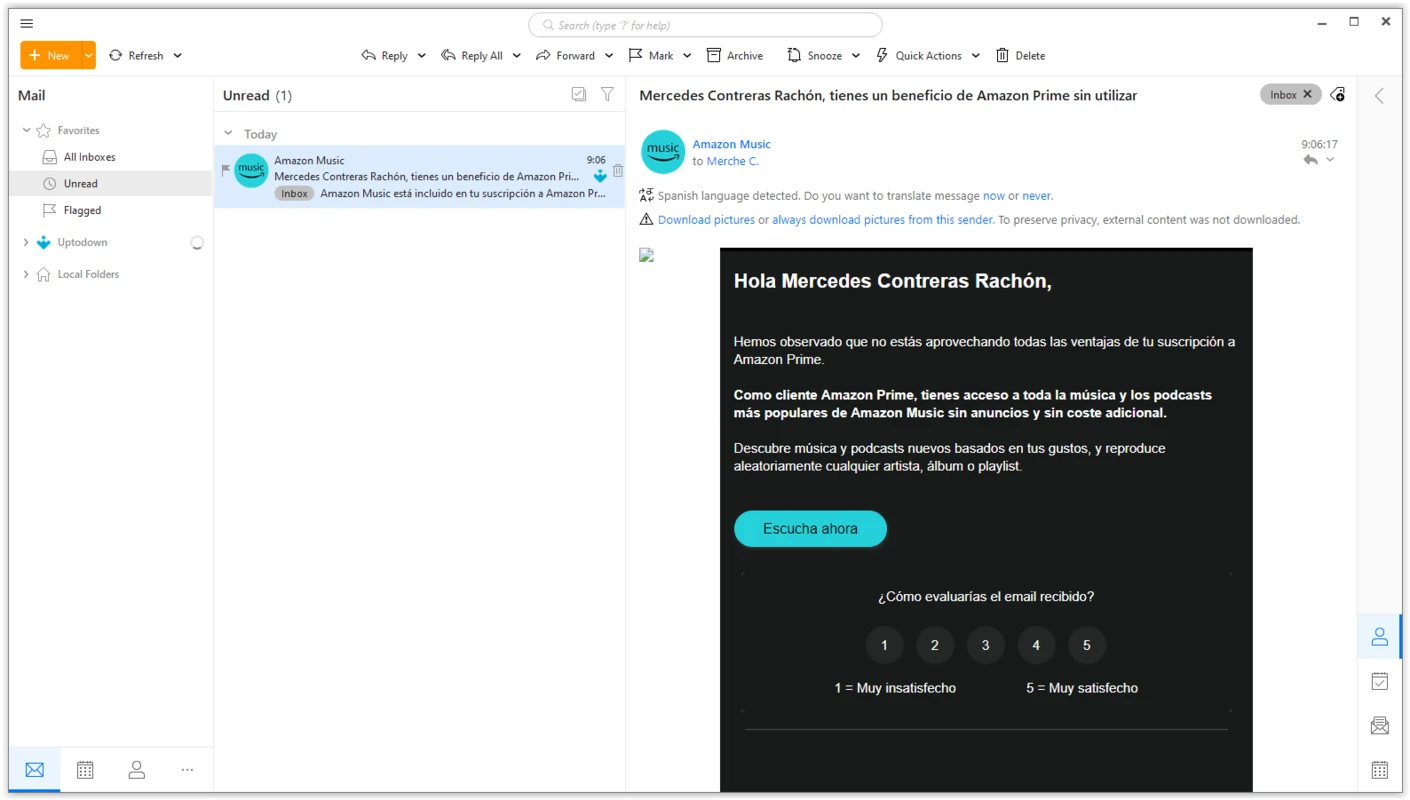Open the agenda checklist icon in right sidebar
This screenshot has width=1410, height=800.
point(1379,681)
